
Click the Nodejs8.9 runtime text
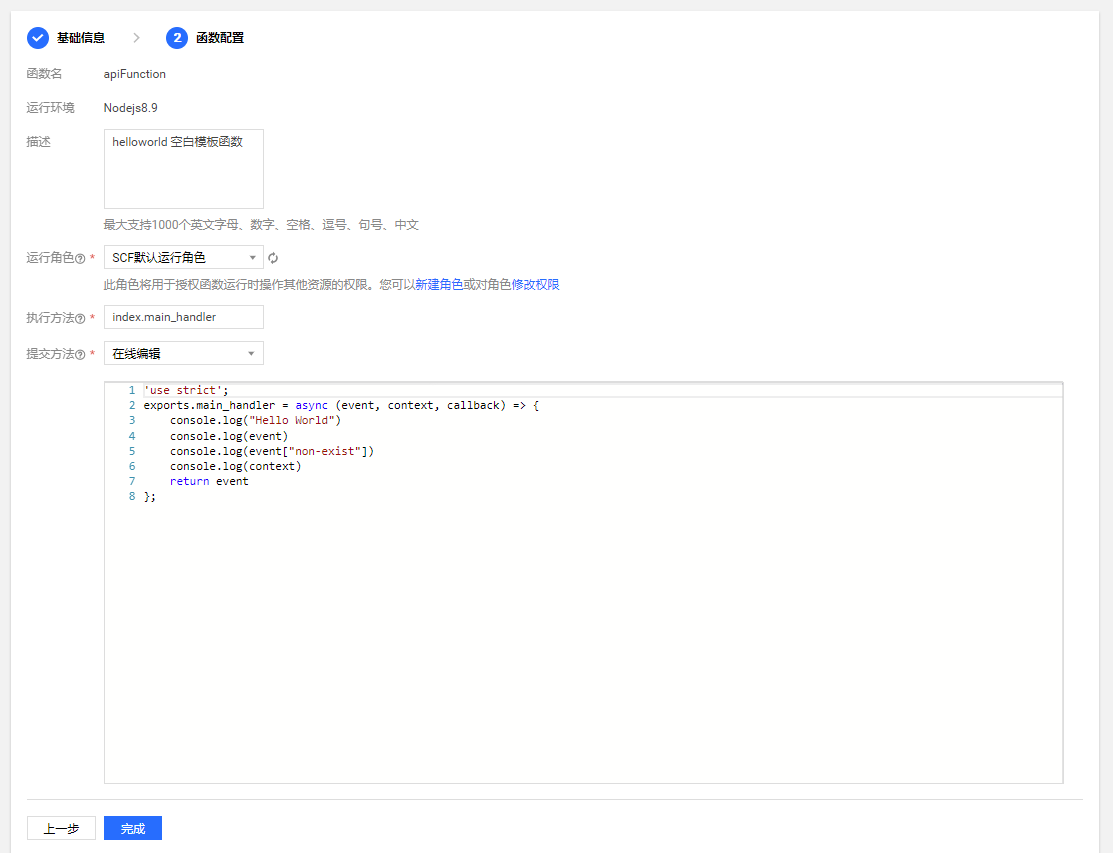131,108
